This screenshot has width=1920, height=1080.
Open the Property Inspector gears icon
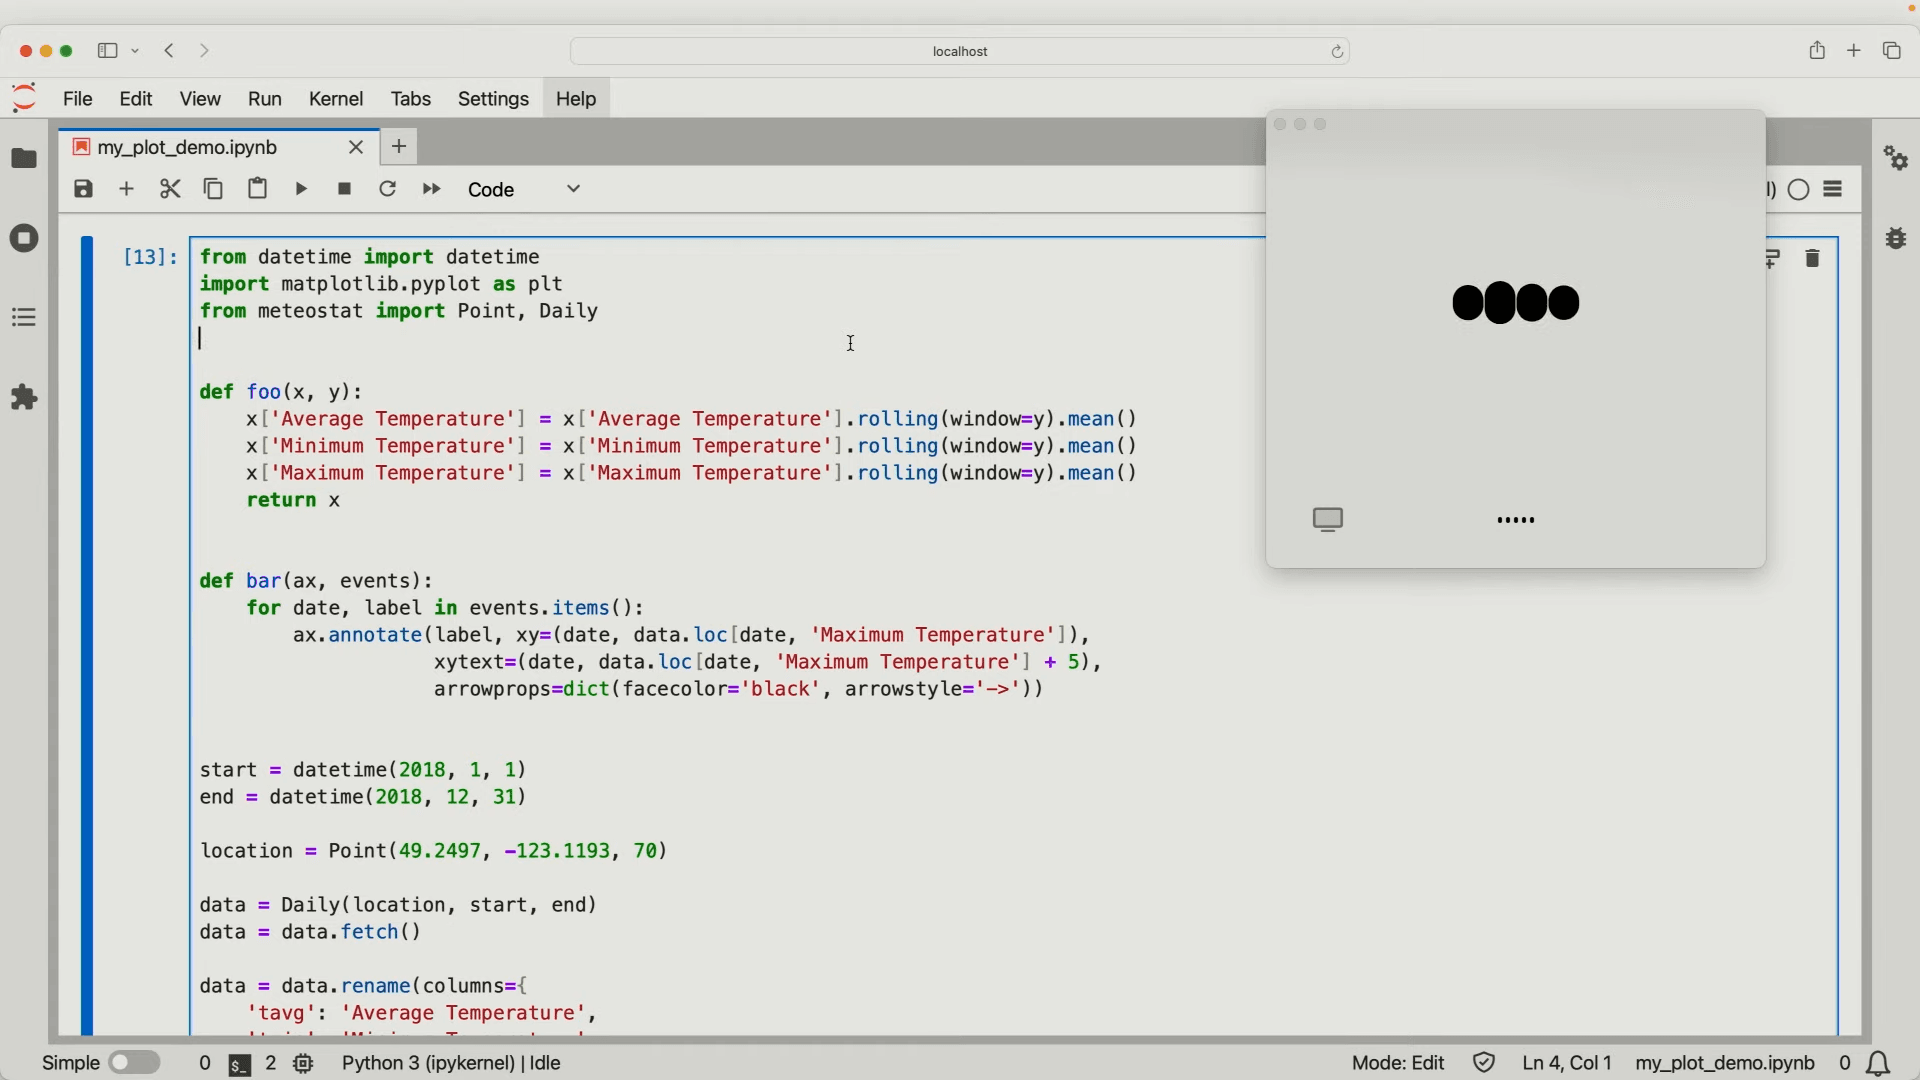1896,159
